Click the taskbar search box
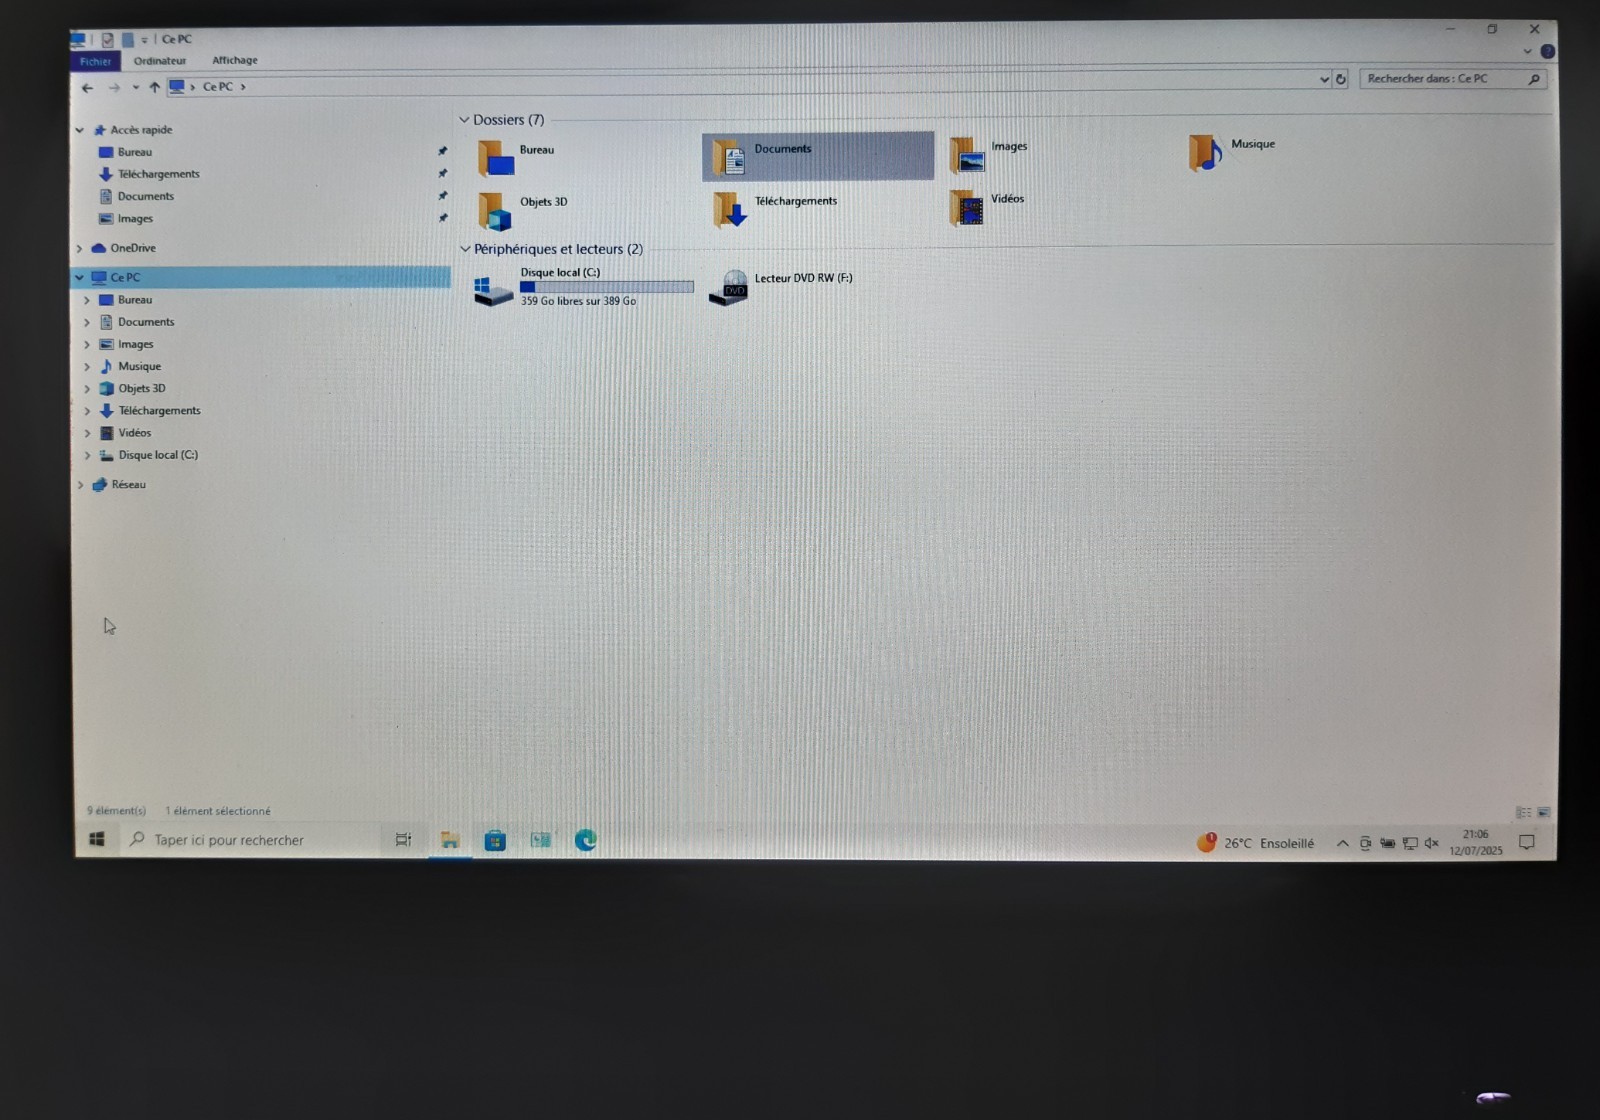Screen dimensions: 1600x1120 click(x=252, y=840)
